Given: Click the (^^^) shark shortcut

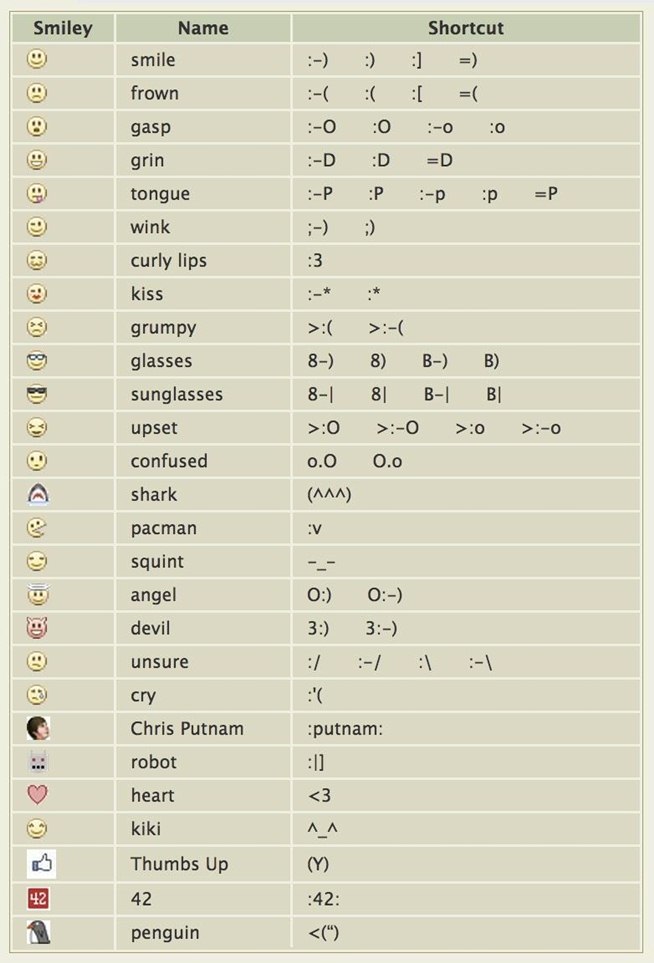Looking at the screenshot, I should tap(329, 494).
